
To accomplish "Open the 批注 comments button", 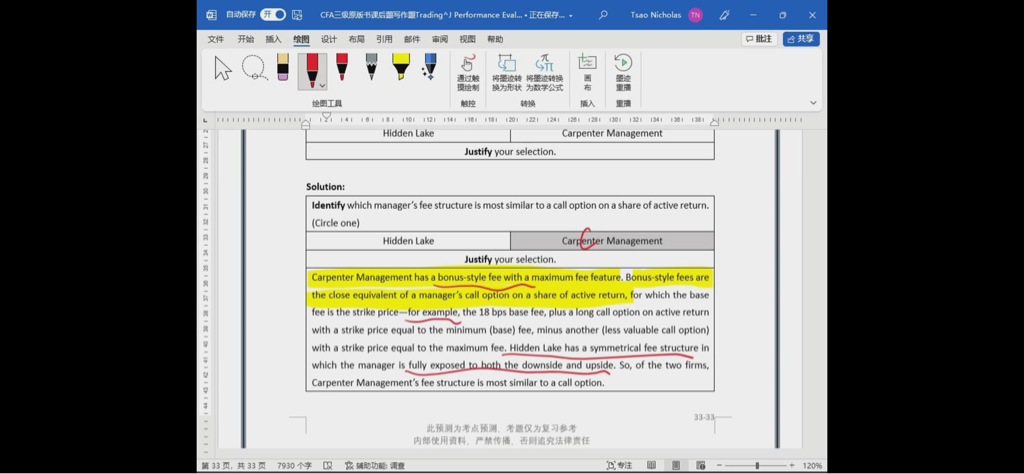I will pos(759,39).
